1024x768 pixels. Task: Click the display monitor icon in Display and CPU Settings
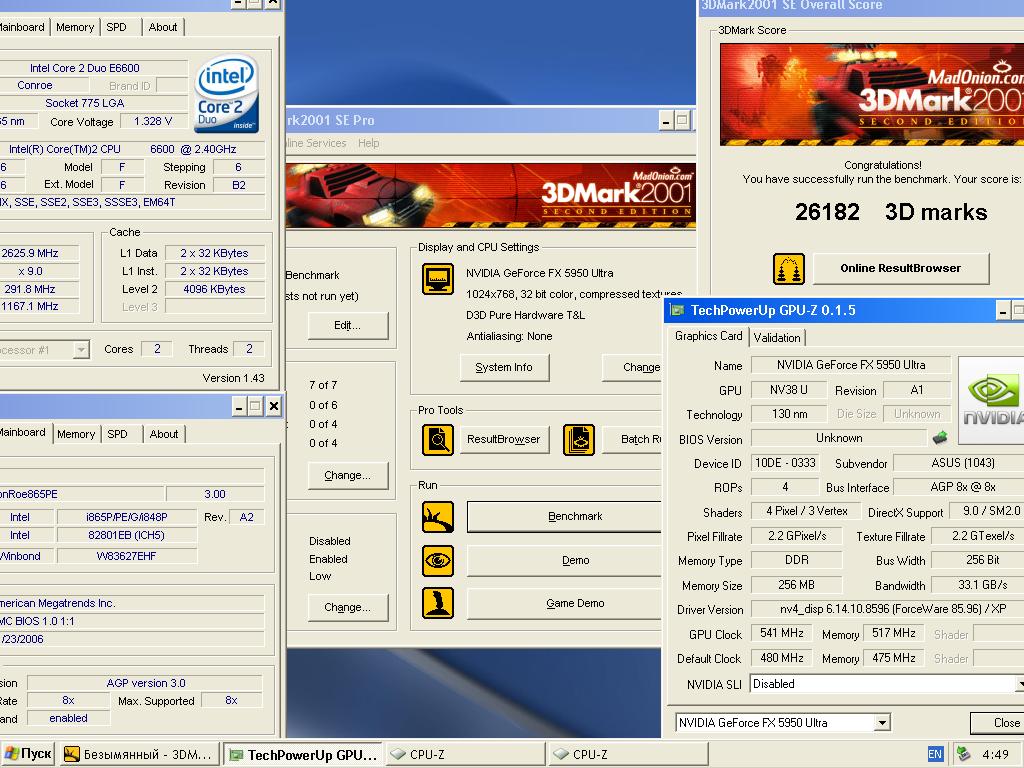(x=438, y=280)
